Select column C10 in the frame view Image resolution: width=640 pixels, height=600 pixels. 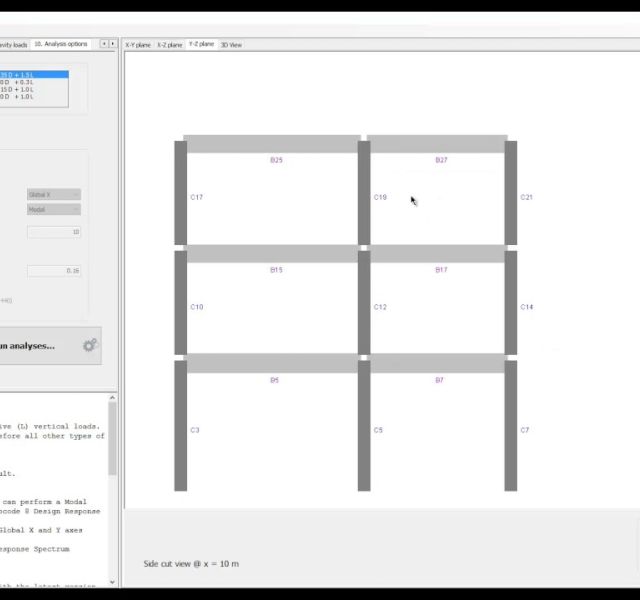click(181, 302)
